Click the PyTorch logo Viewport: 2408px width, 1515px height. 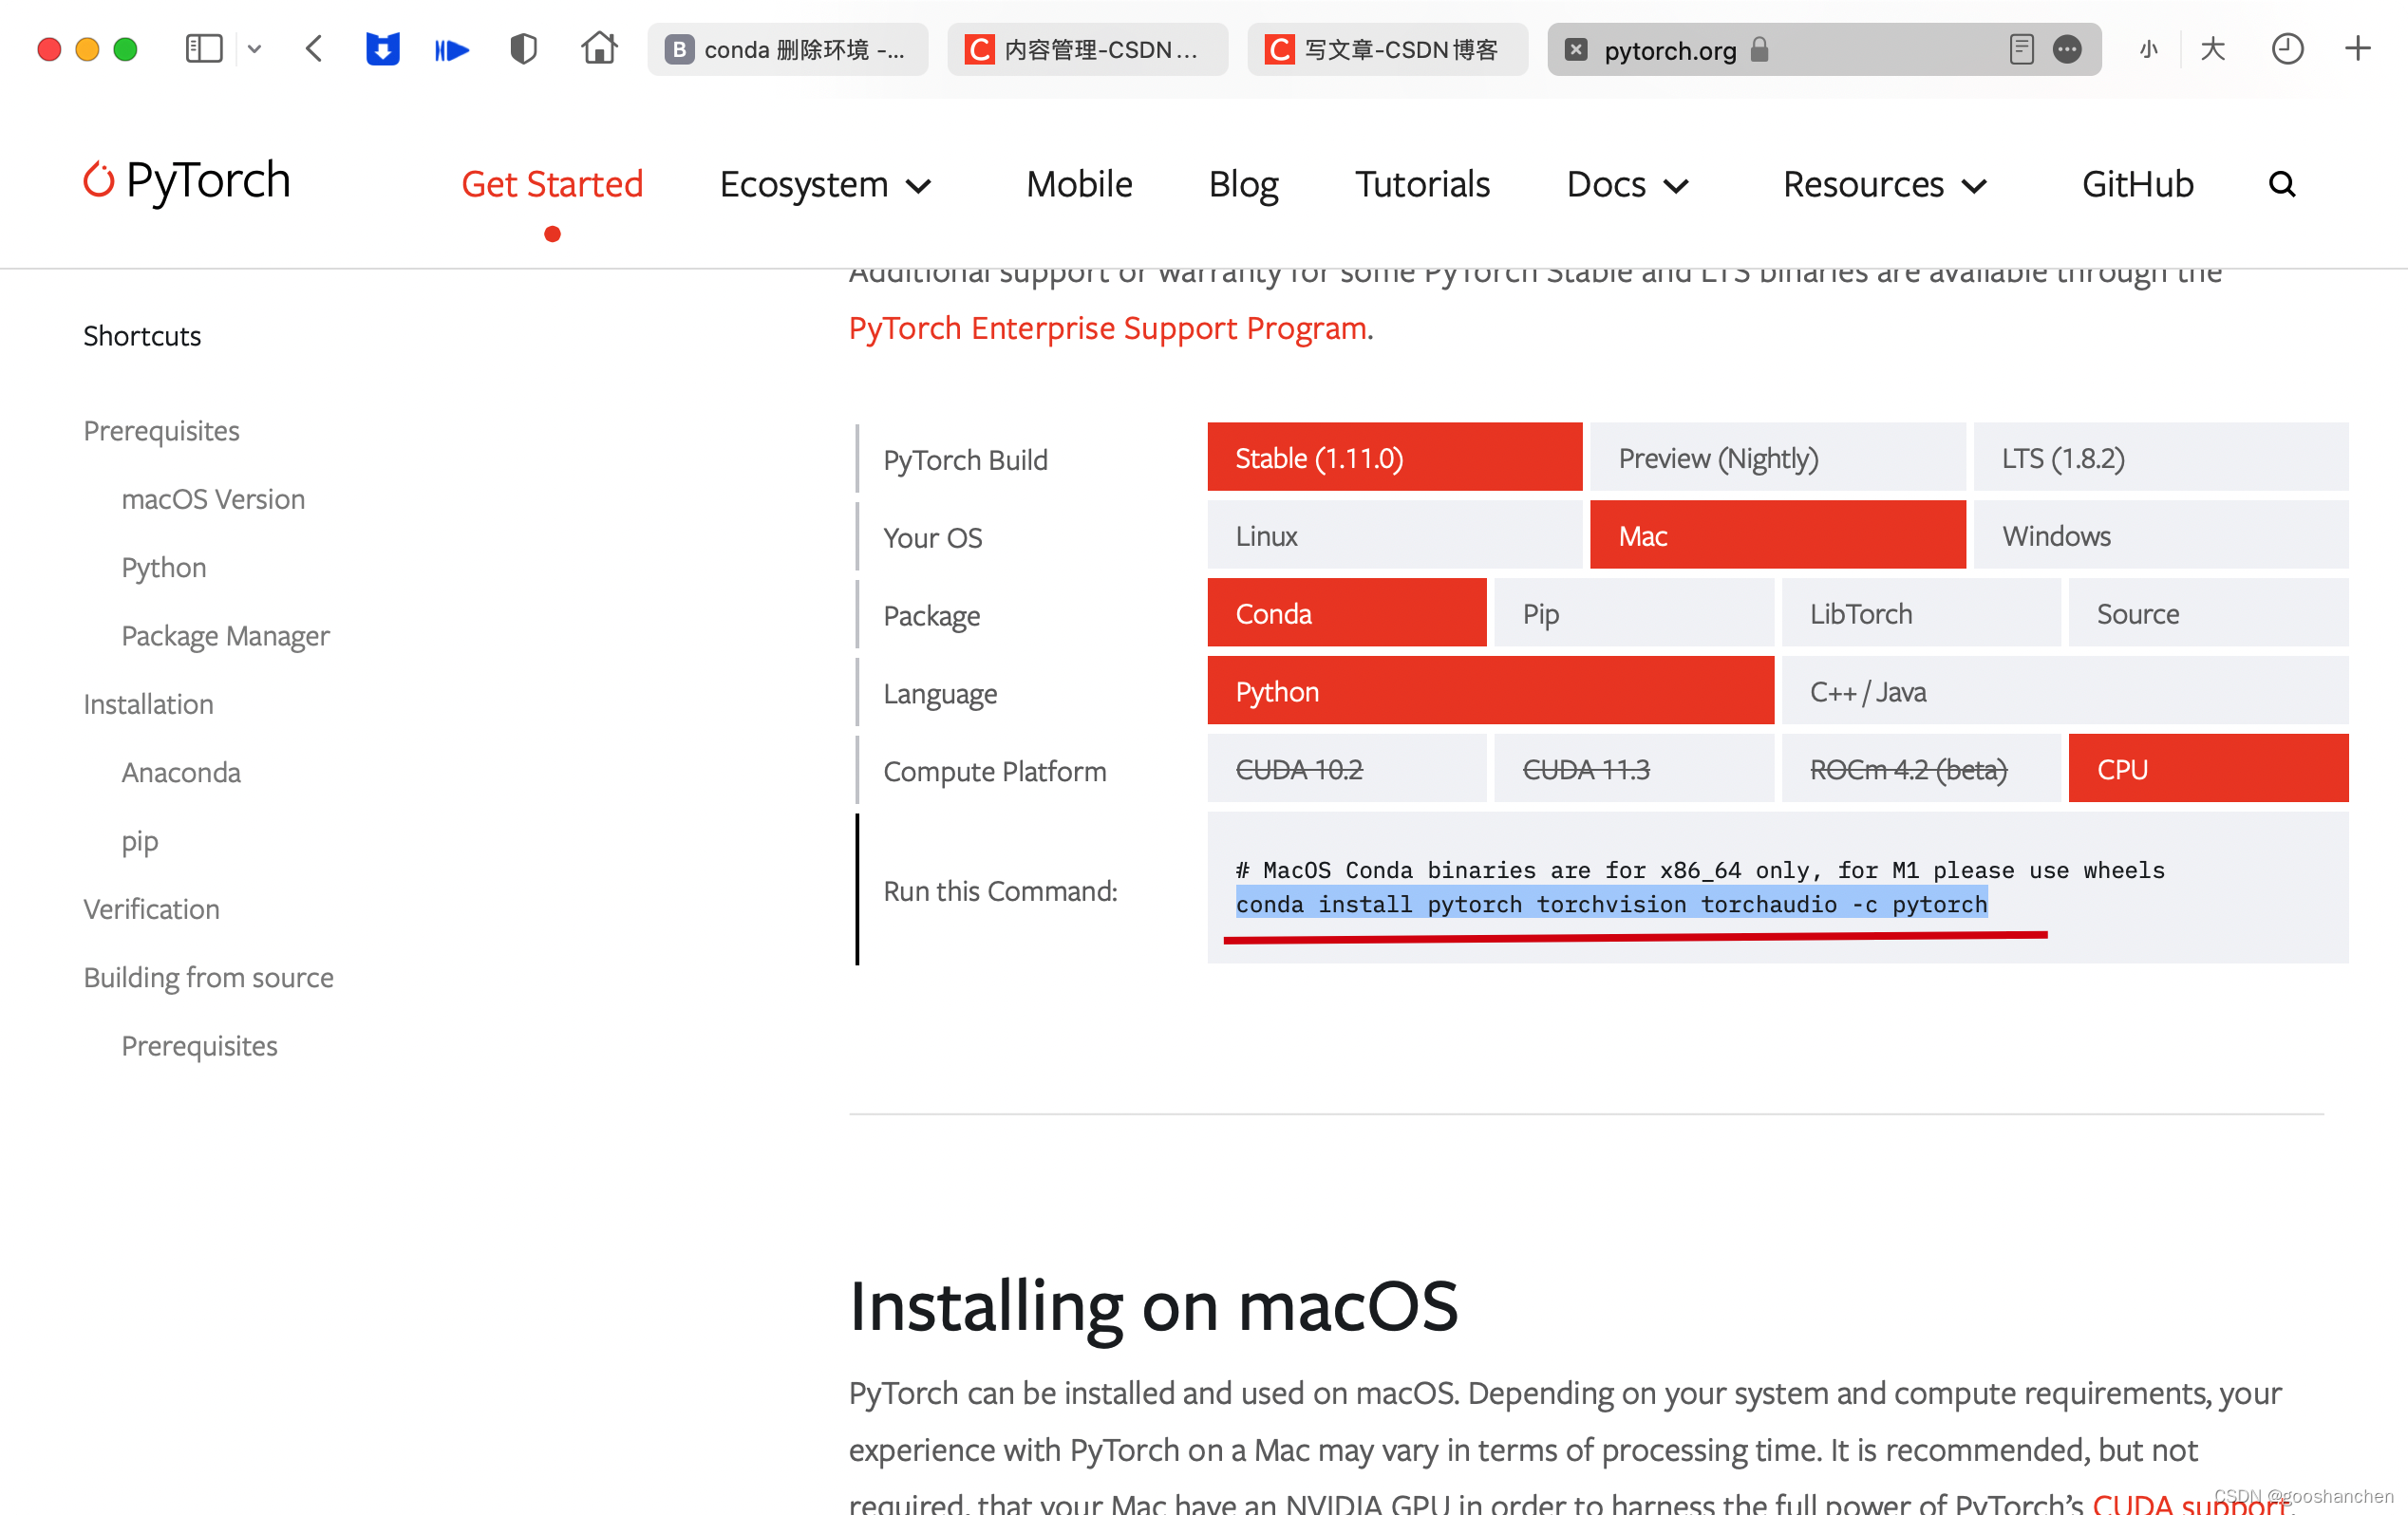coord(187,181)
